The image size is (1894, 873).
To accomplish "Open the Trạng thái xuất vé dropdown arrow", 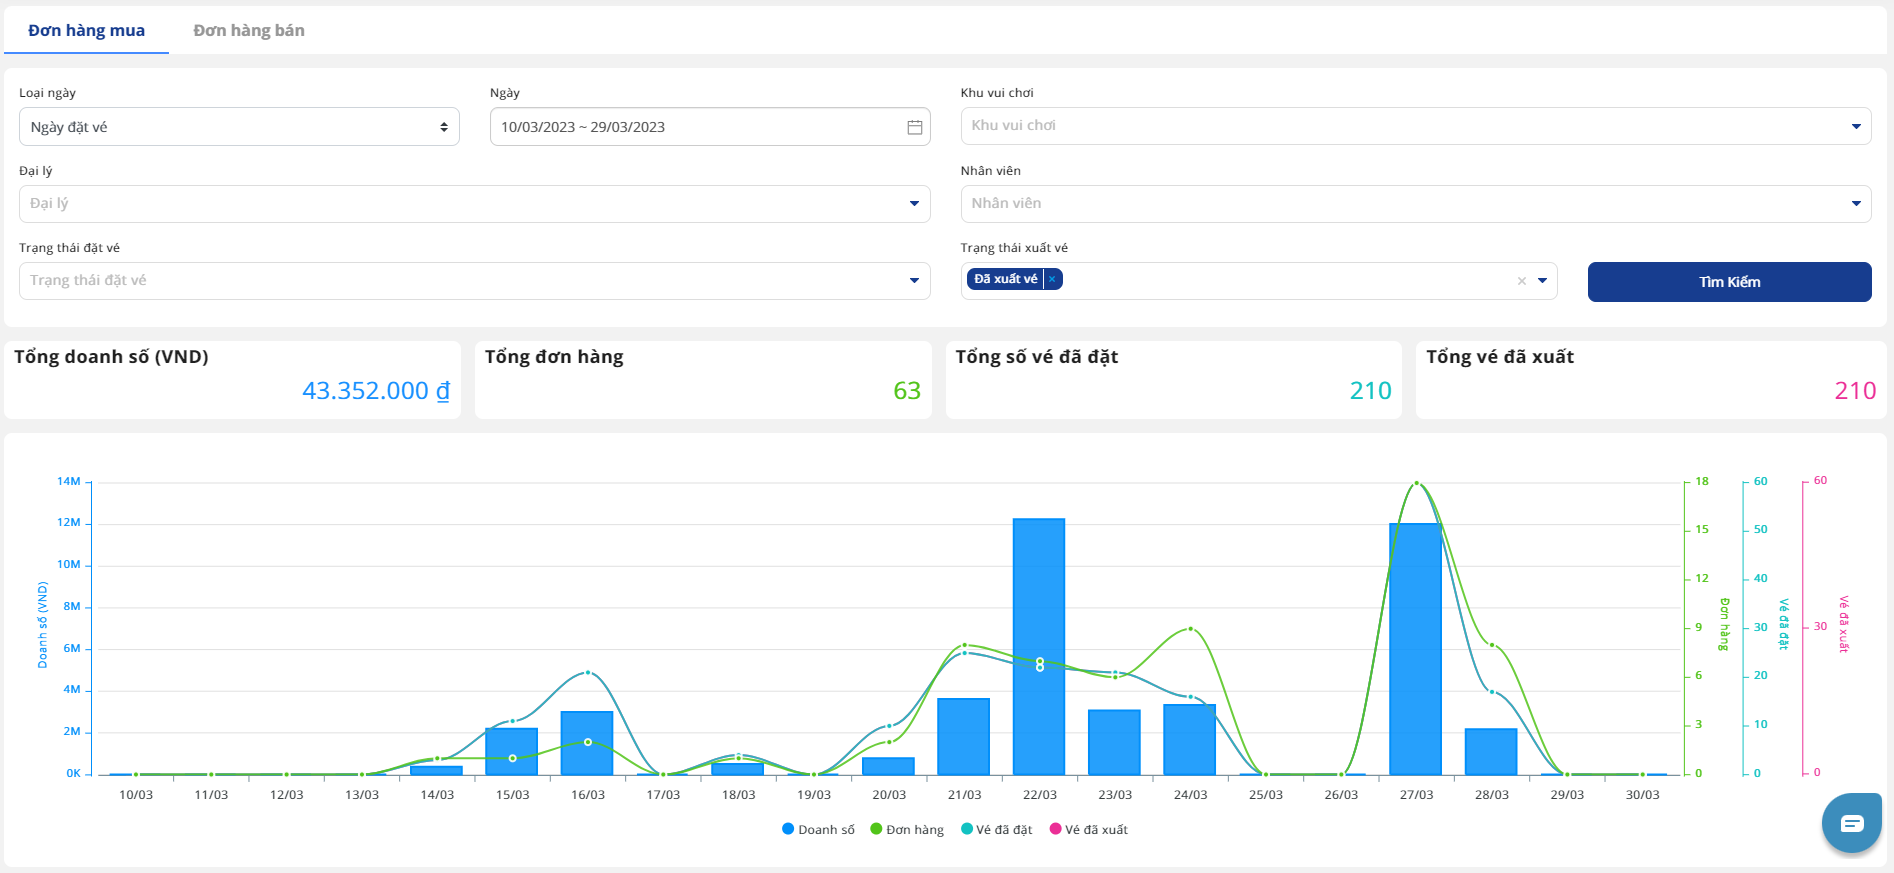I will tap(1542, 281).
